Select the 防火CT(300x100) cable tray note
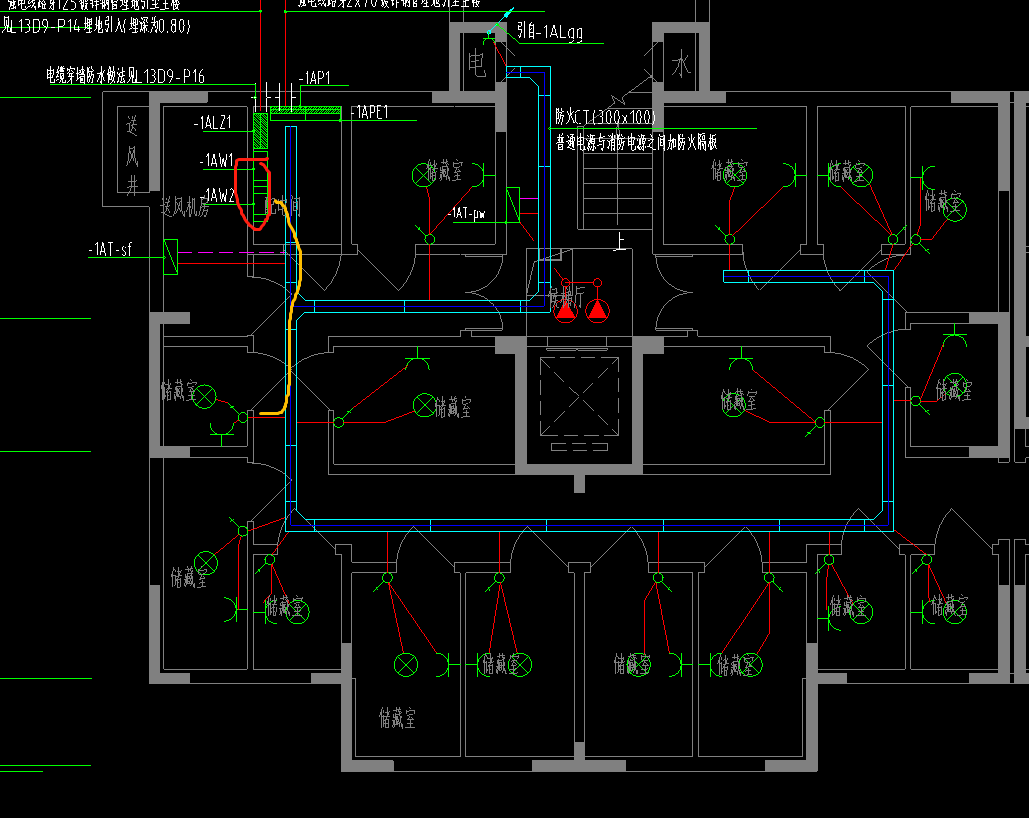 coord(605,117)
